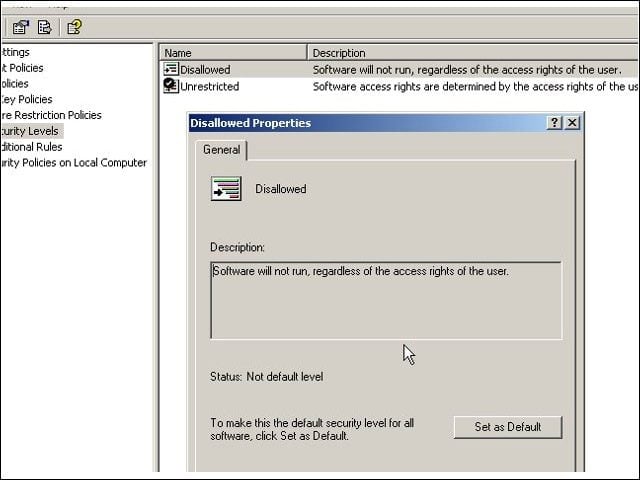This screenshot has width=640, height=480.
Task: Switch to the General tab
Action: 221,150
